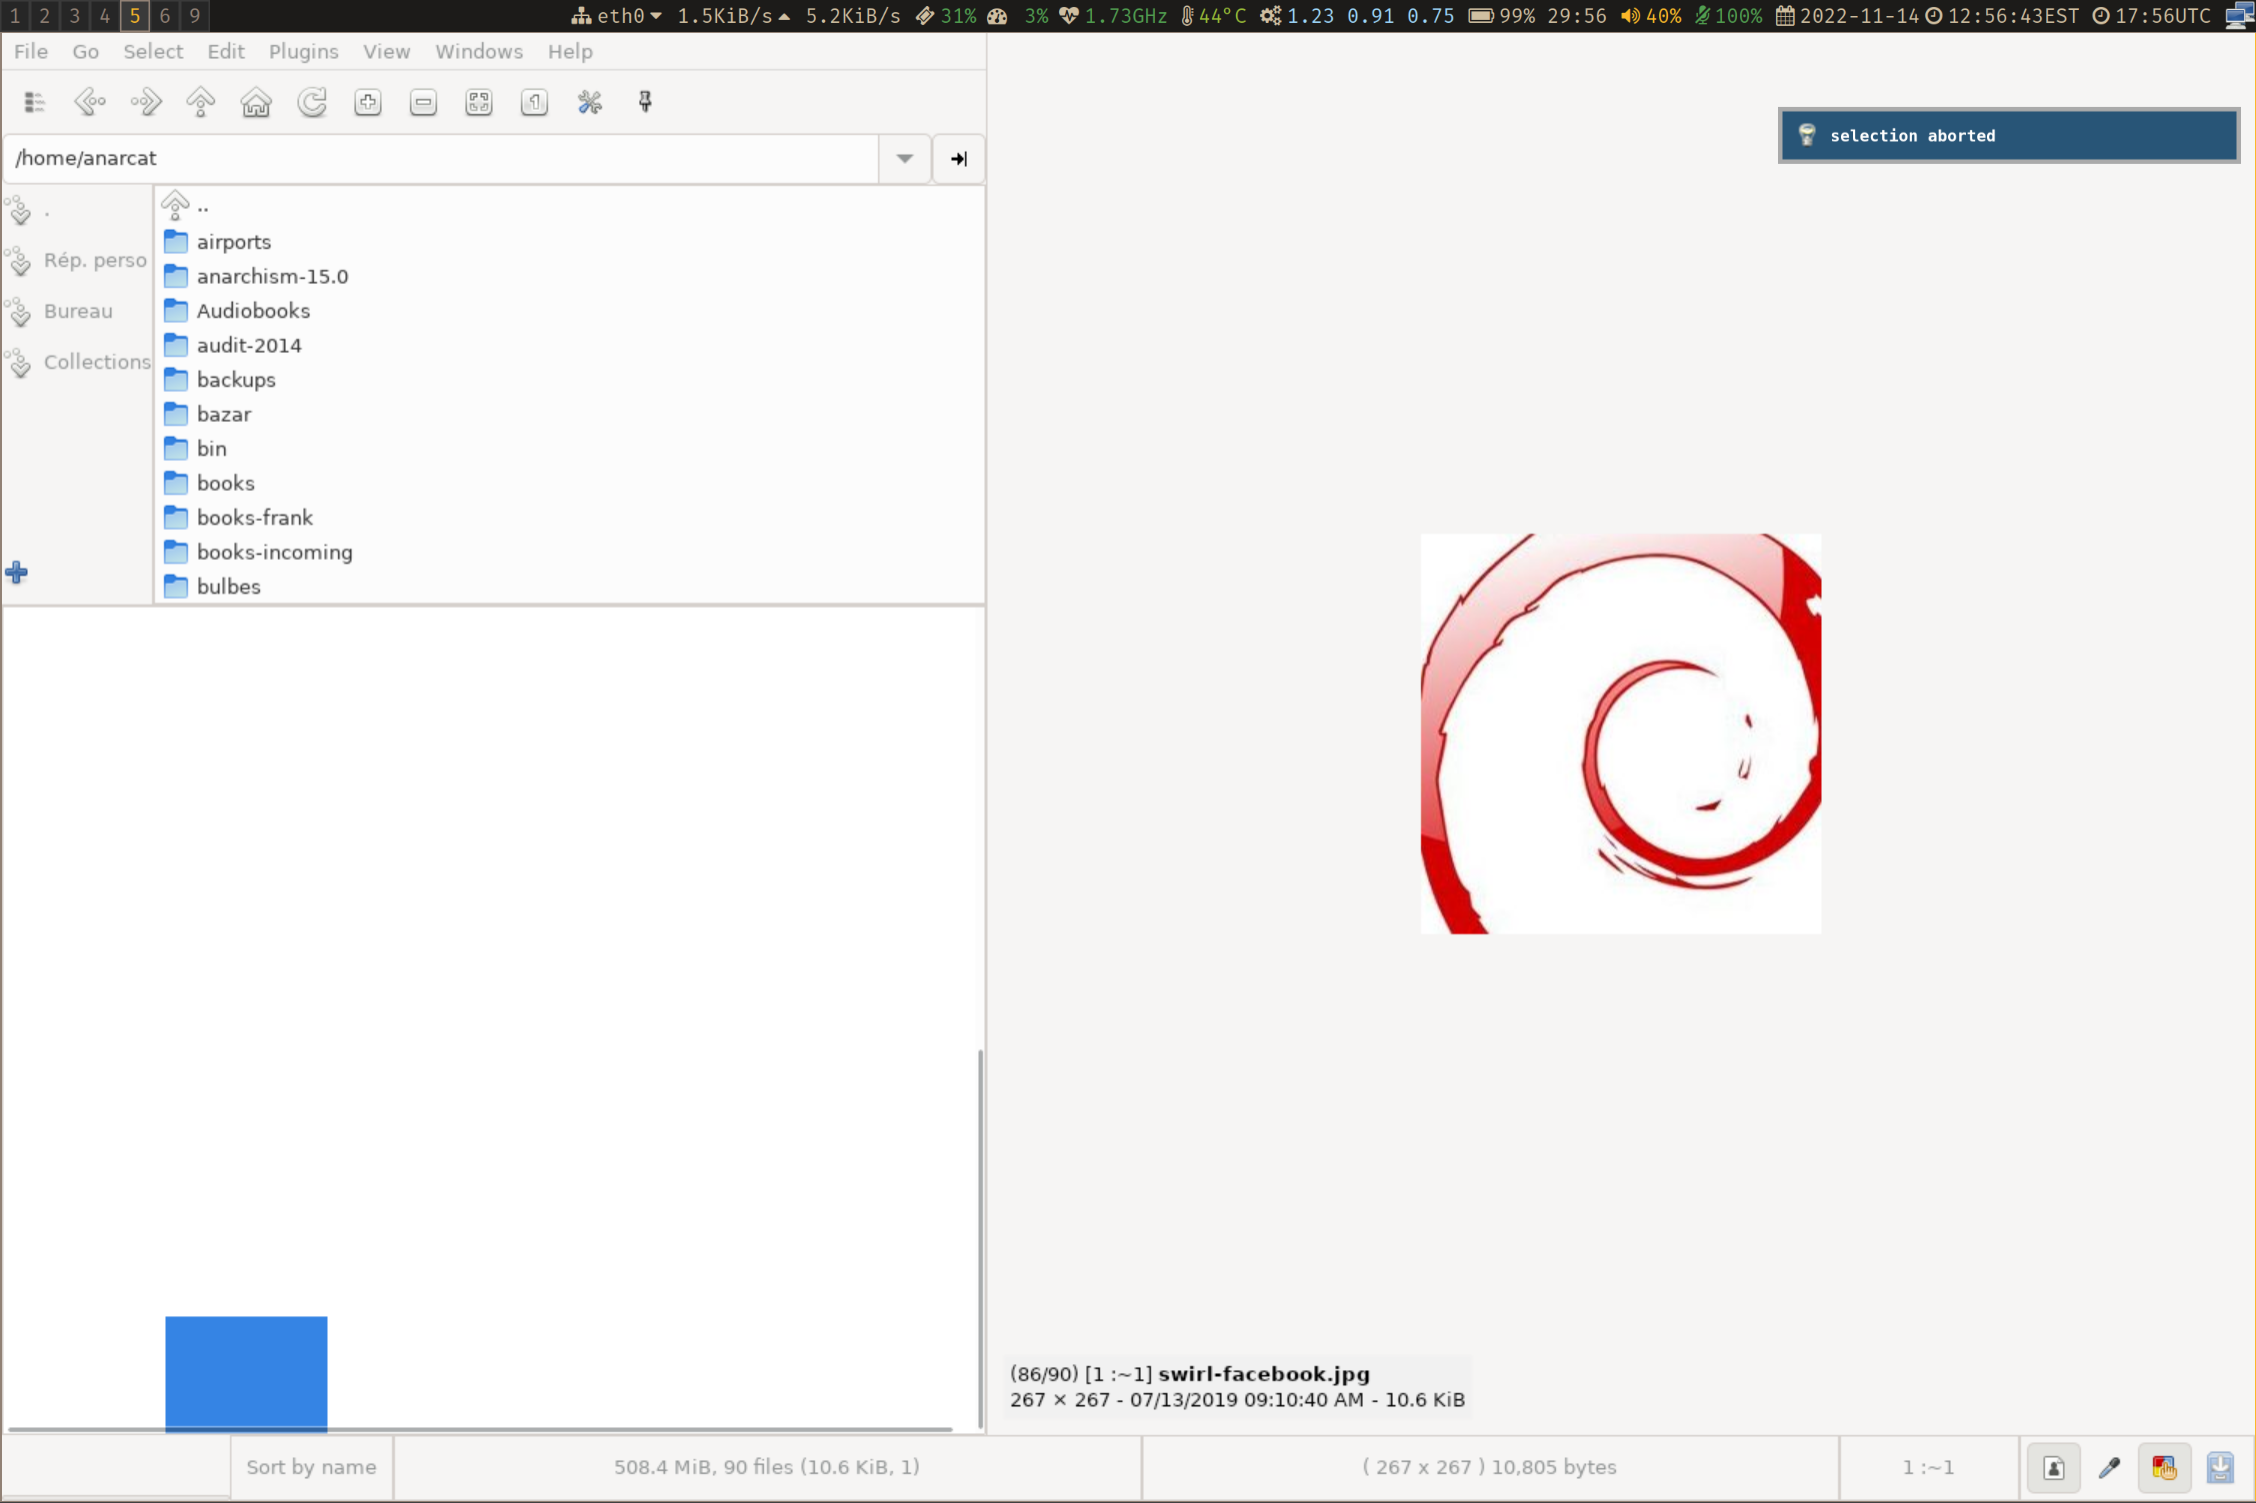
Task: Click the eth0 network indicator
Action: point(615,16)
